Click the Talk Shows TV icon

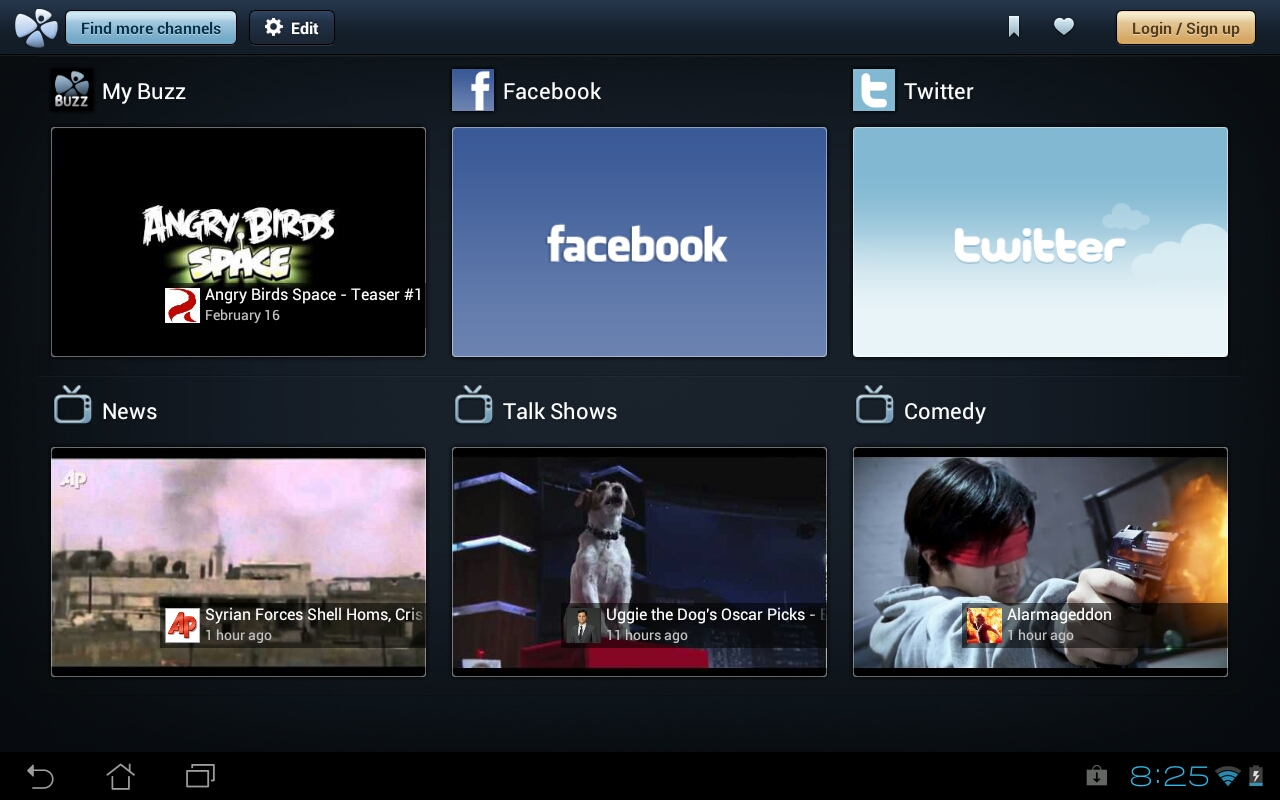(474, 406)
